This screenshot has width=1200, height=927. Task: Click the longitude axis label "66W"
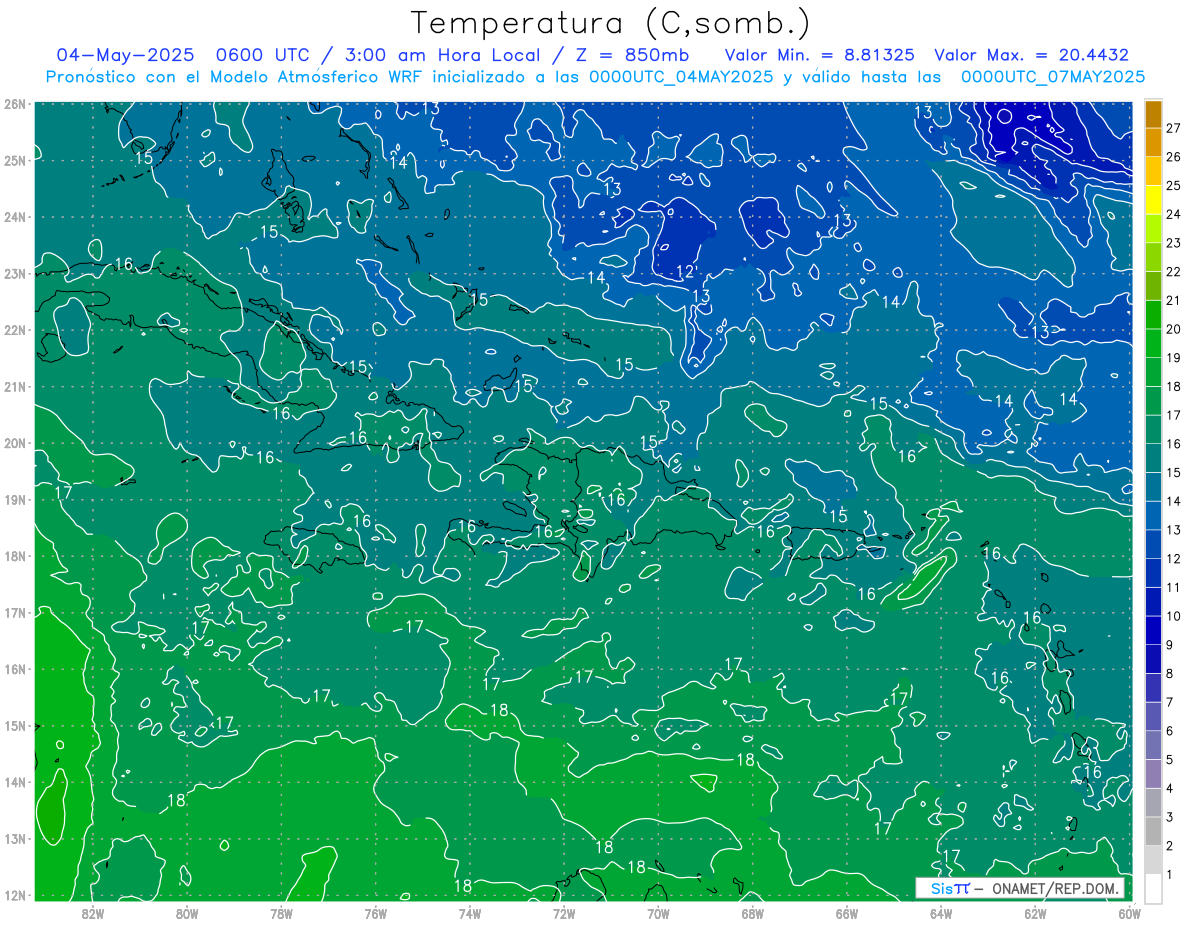coord(846,912)
